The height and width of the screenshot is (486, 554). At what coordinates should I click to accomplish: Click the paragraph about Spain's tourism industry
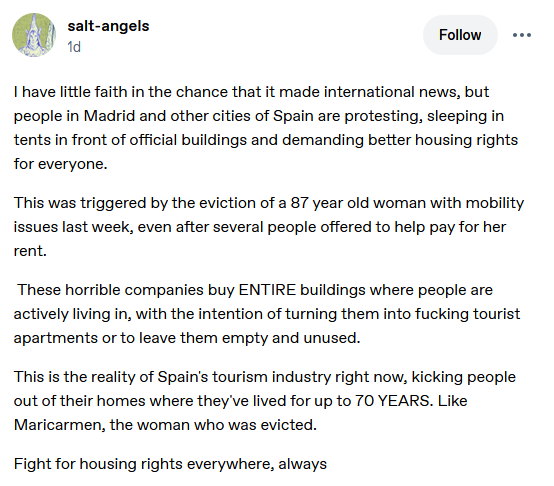point(265,401)
